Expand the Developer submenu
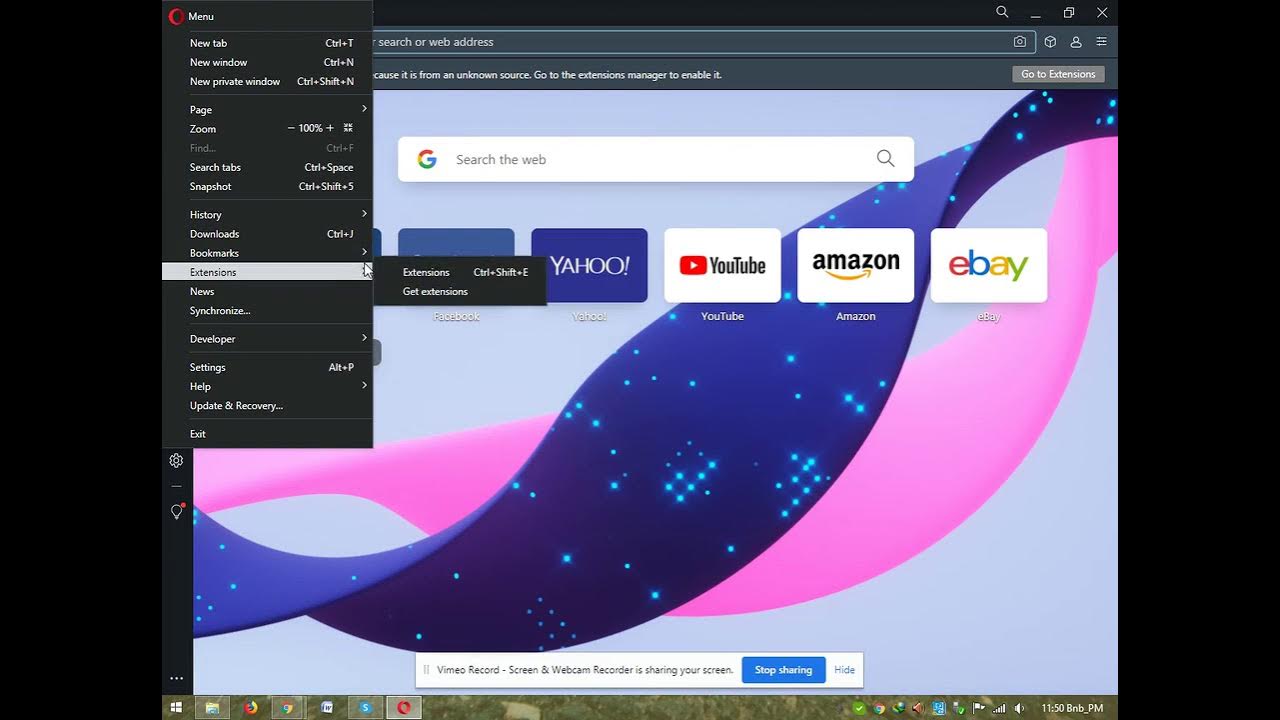The width and height of the screenshot is (1280, 720). 267,339
